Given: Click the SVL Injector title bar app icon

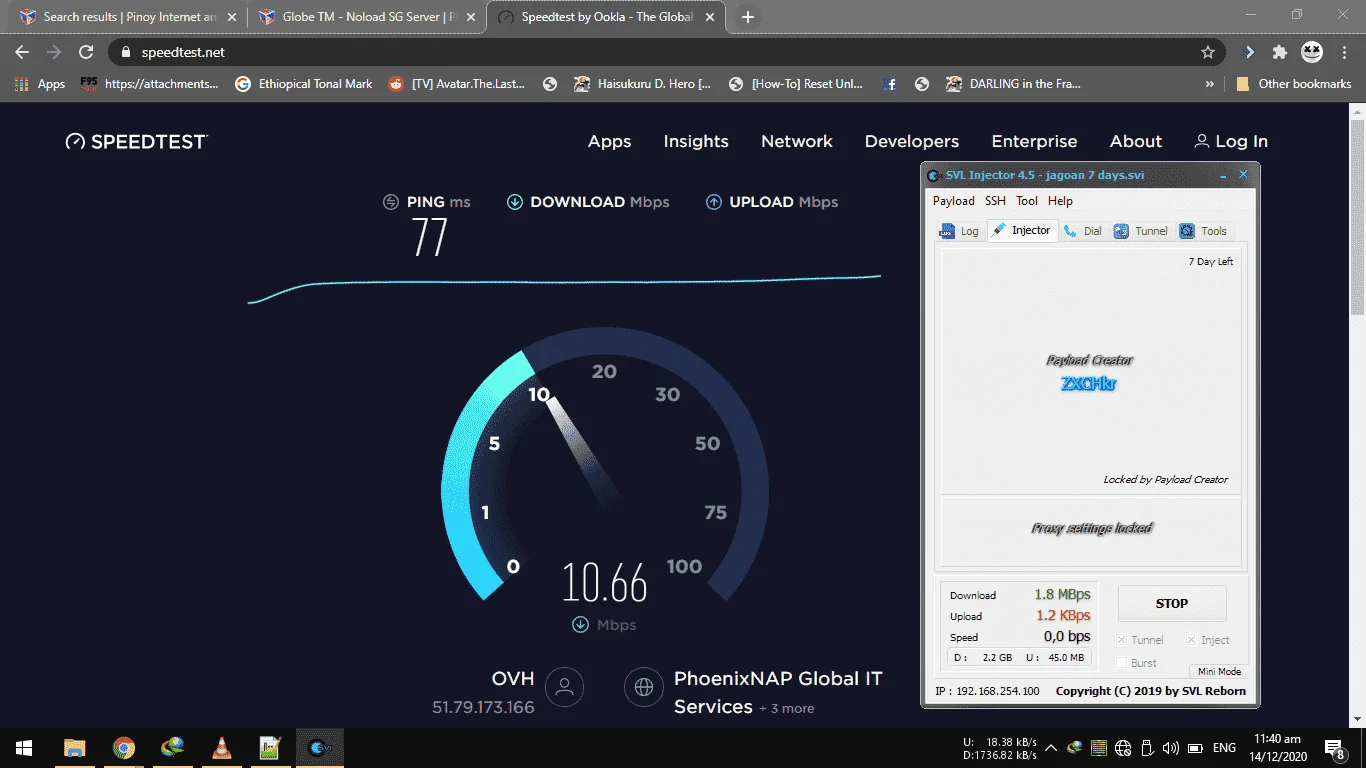Looking at the screenshot, I should click(x=933, y=175).
